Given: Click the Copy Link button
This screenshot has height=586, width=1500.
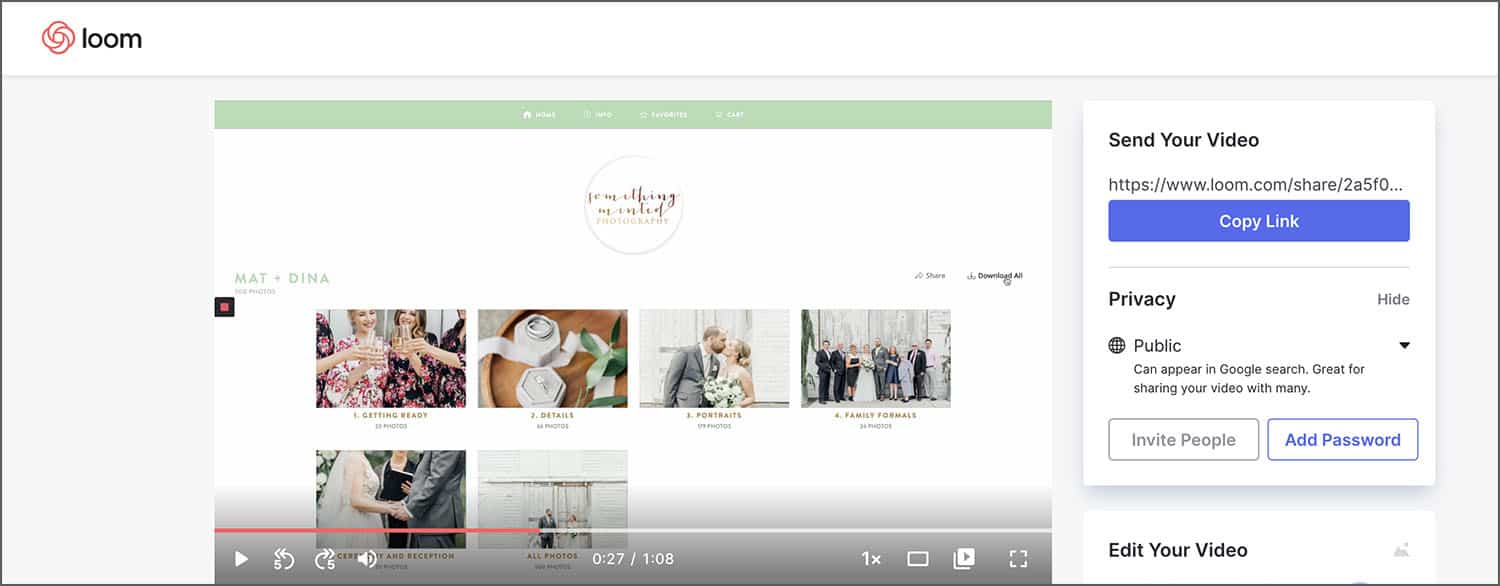Looking at the screenshot, I should (x=1258, y=220).
